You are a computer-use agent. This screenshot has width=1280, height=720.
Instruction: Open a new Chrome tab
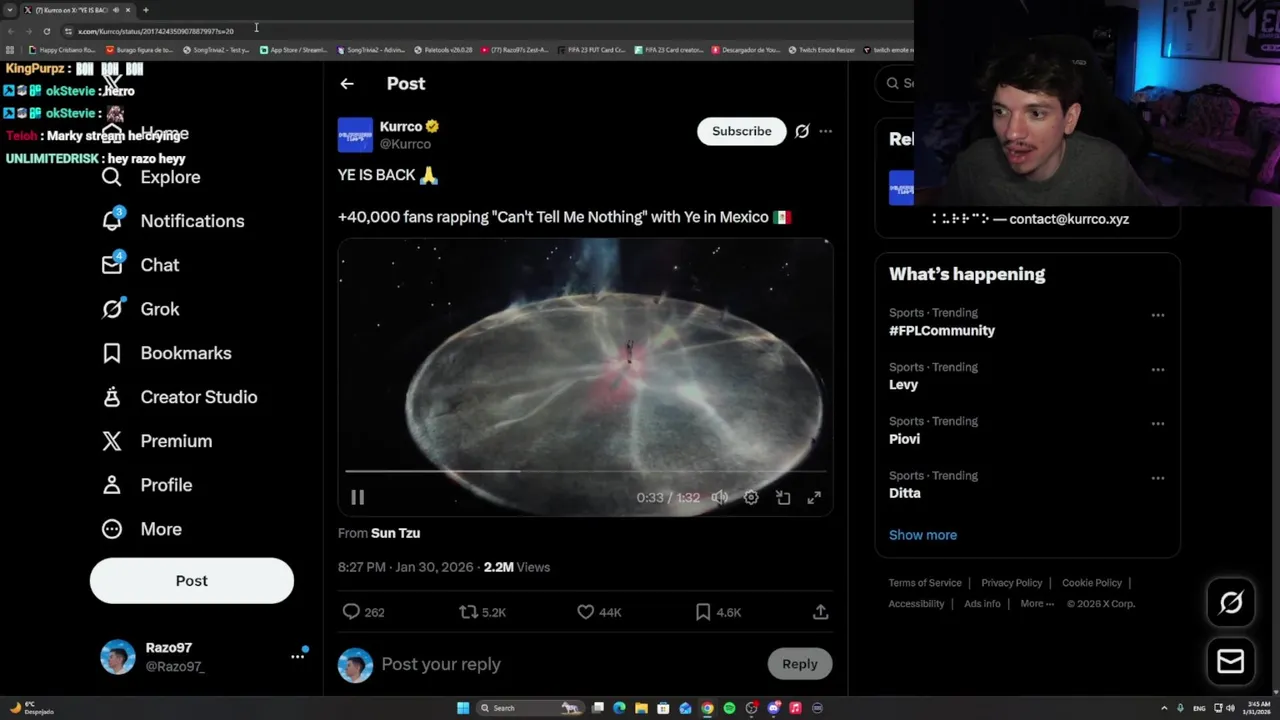(145, 10)
